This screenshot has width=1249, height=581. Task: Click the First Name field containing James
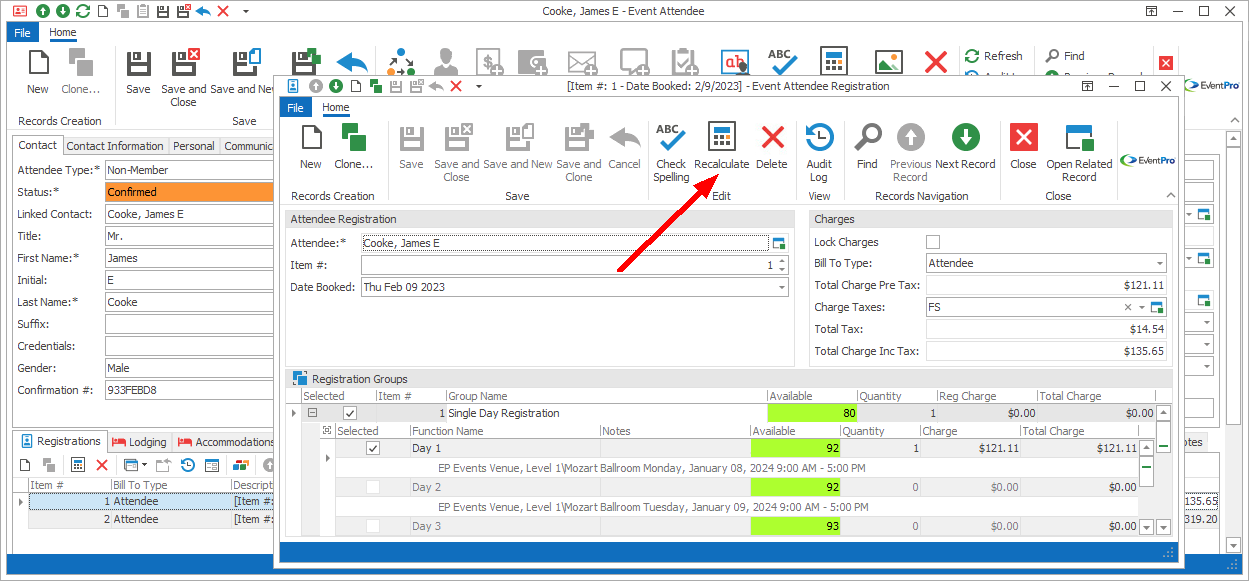point(189,258)
